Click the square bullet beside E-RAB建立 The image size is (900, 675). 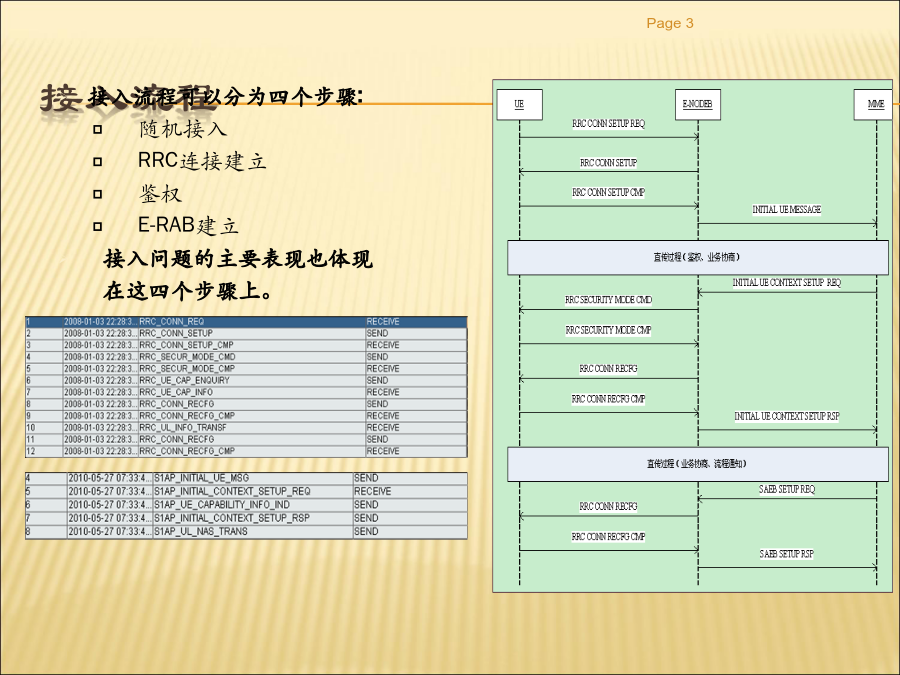[97, 226]
